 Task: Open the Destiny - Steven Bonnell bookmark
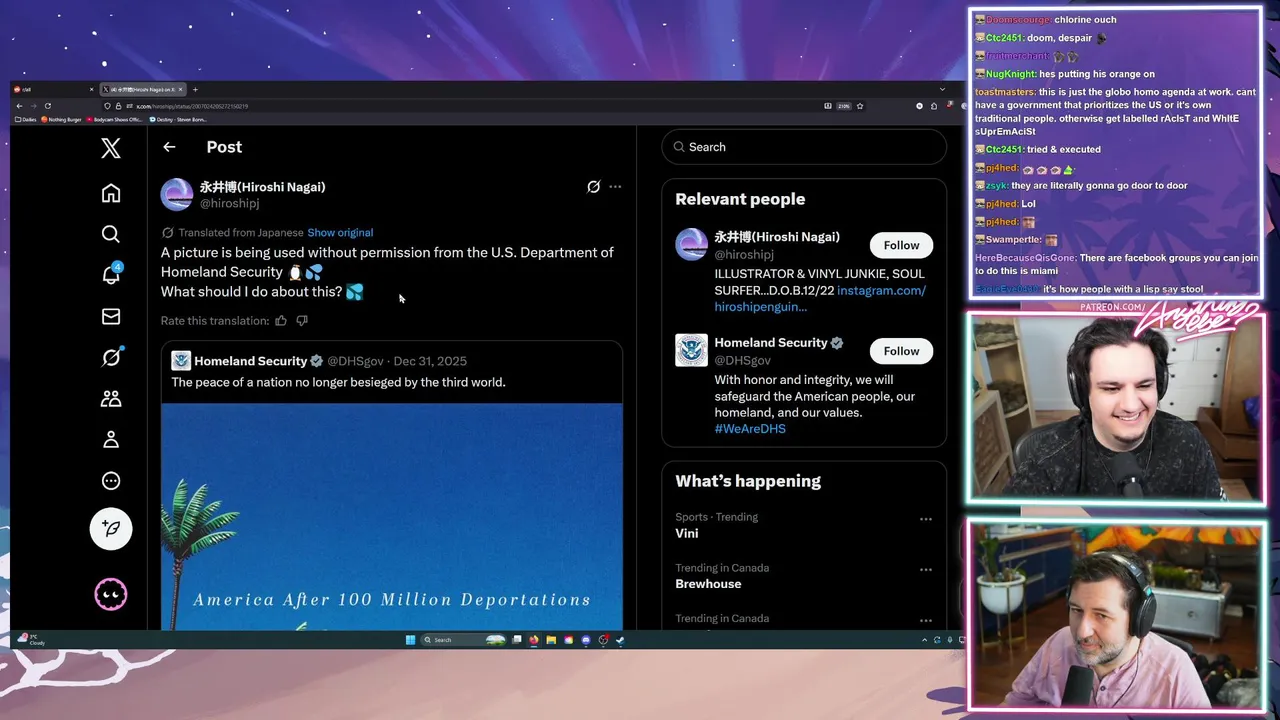point(178,119)
